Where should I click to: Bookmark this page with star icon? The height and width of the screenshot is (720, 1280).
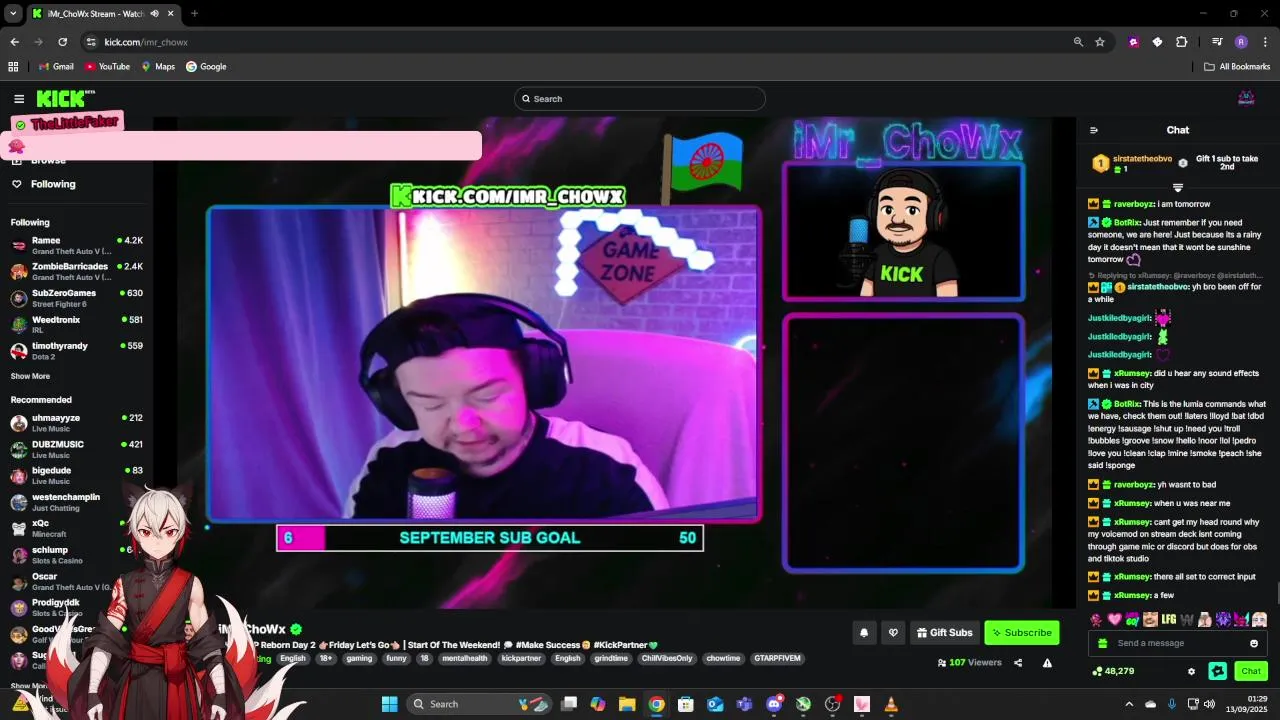(1100, 42)
